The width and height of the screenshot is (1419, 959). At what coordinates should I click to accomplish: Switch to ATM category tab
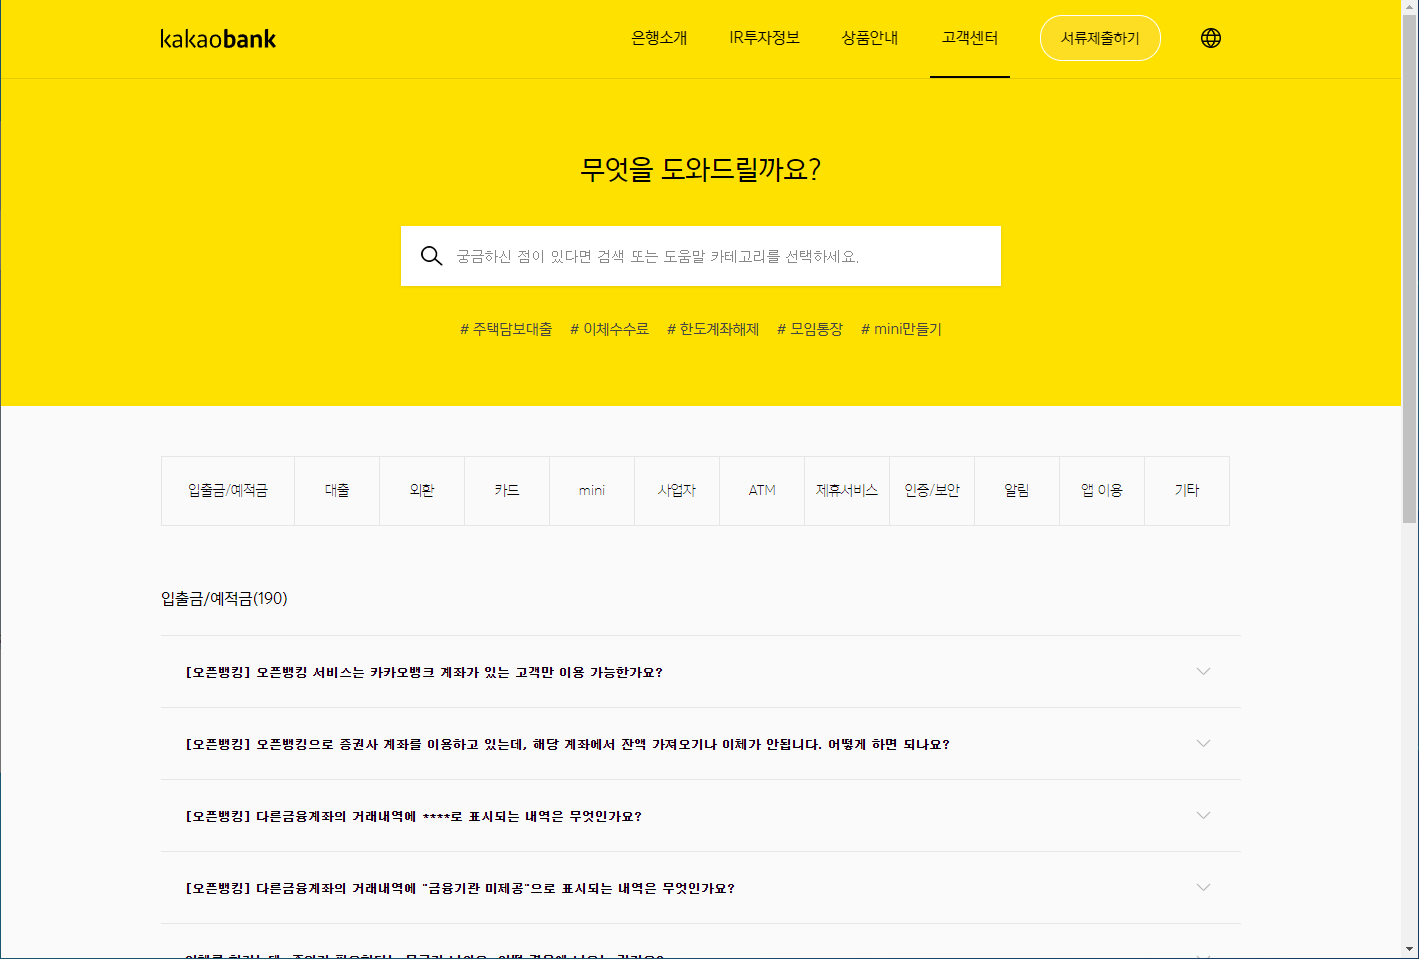point(762,491)
